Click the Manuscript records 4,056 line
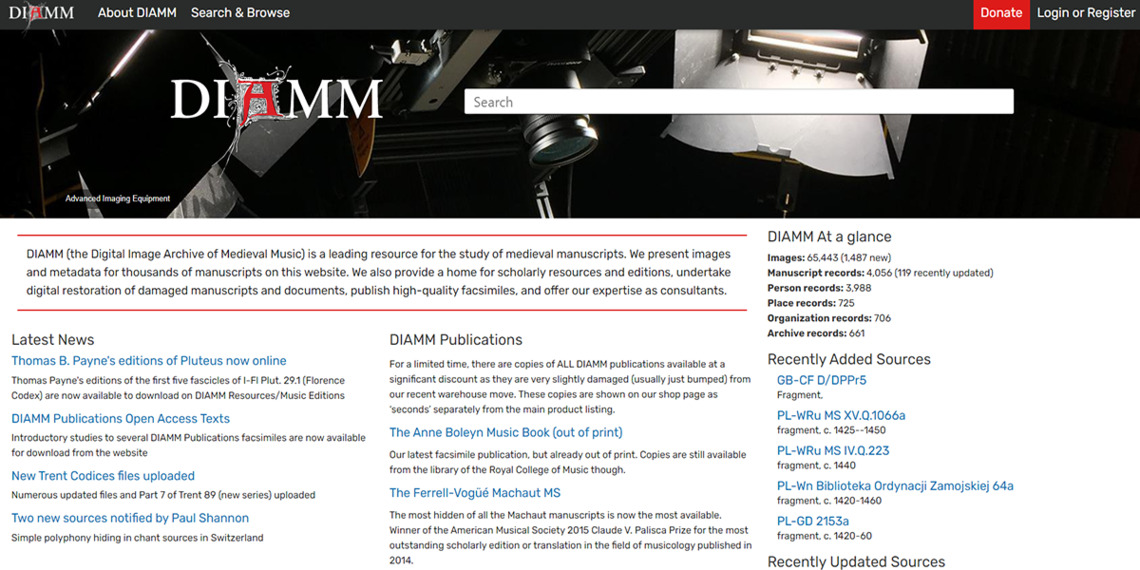 click(x=880, y=273)
